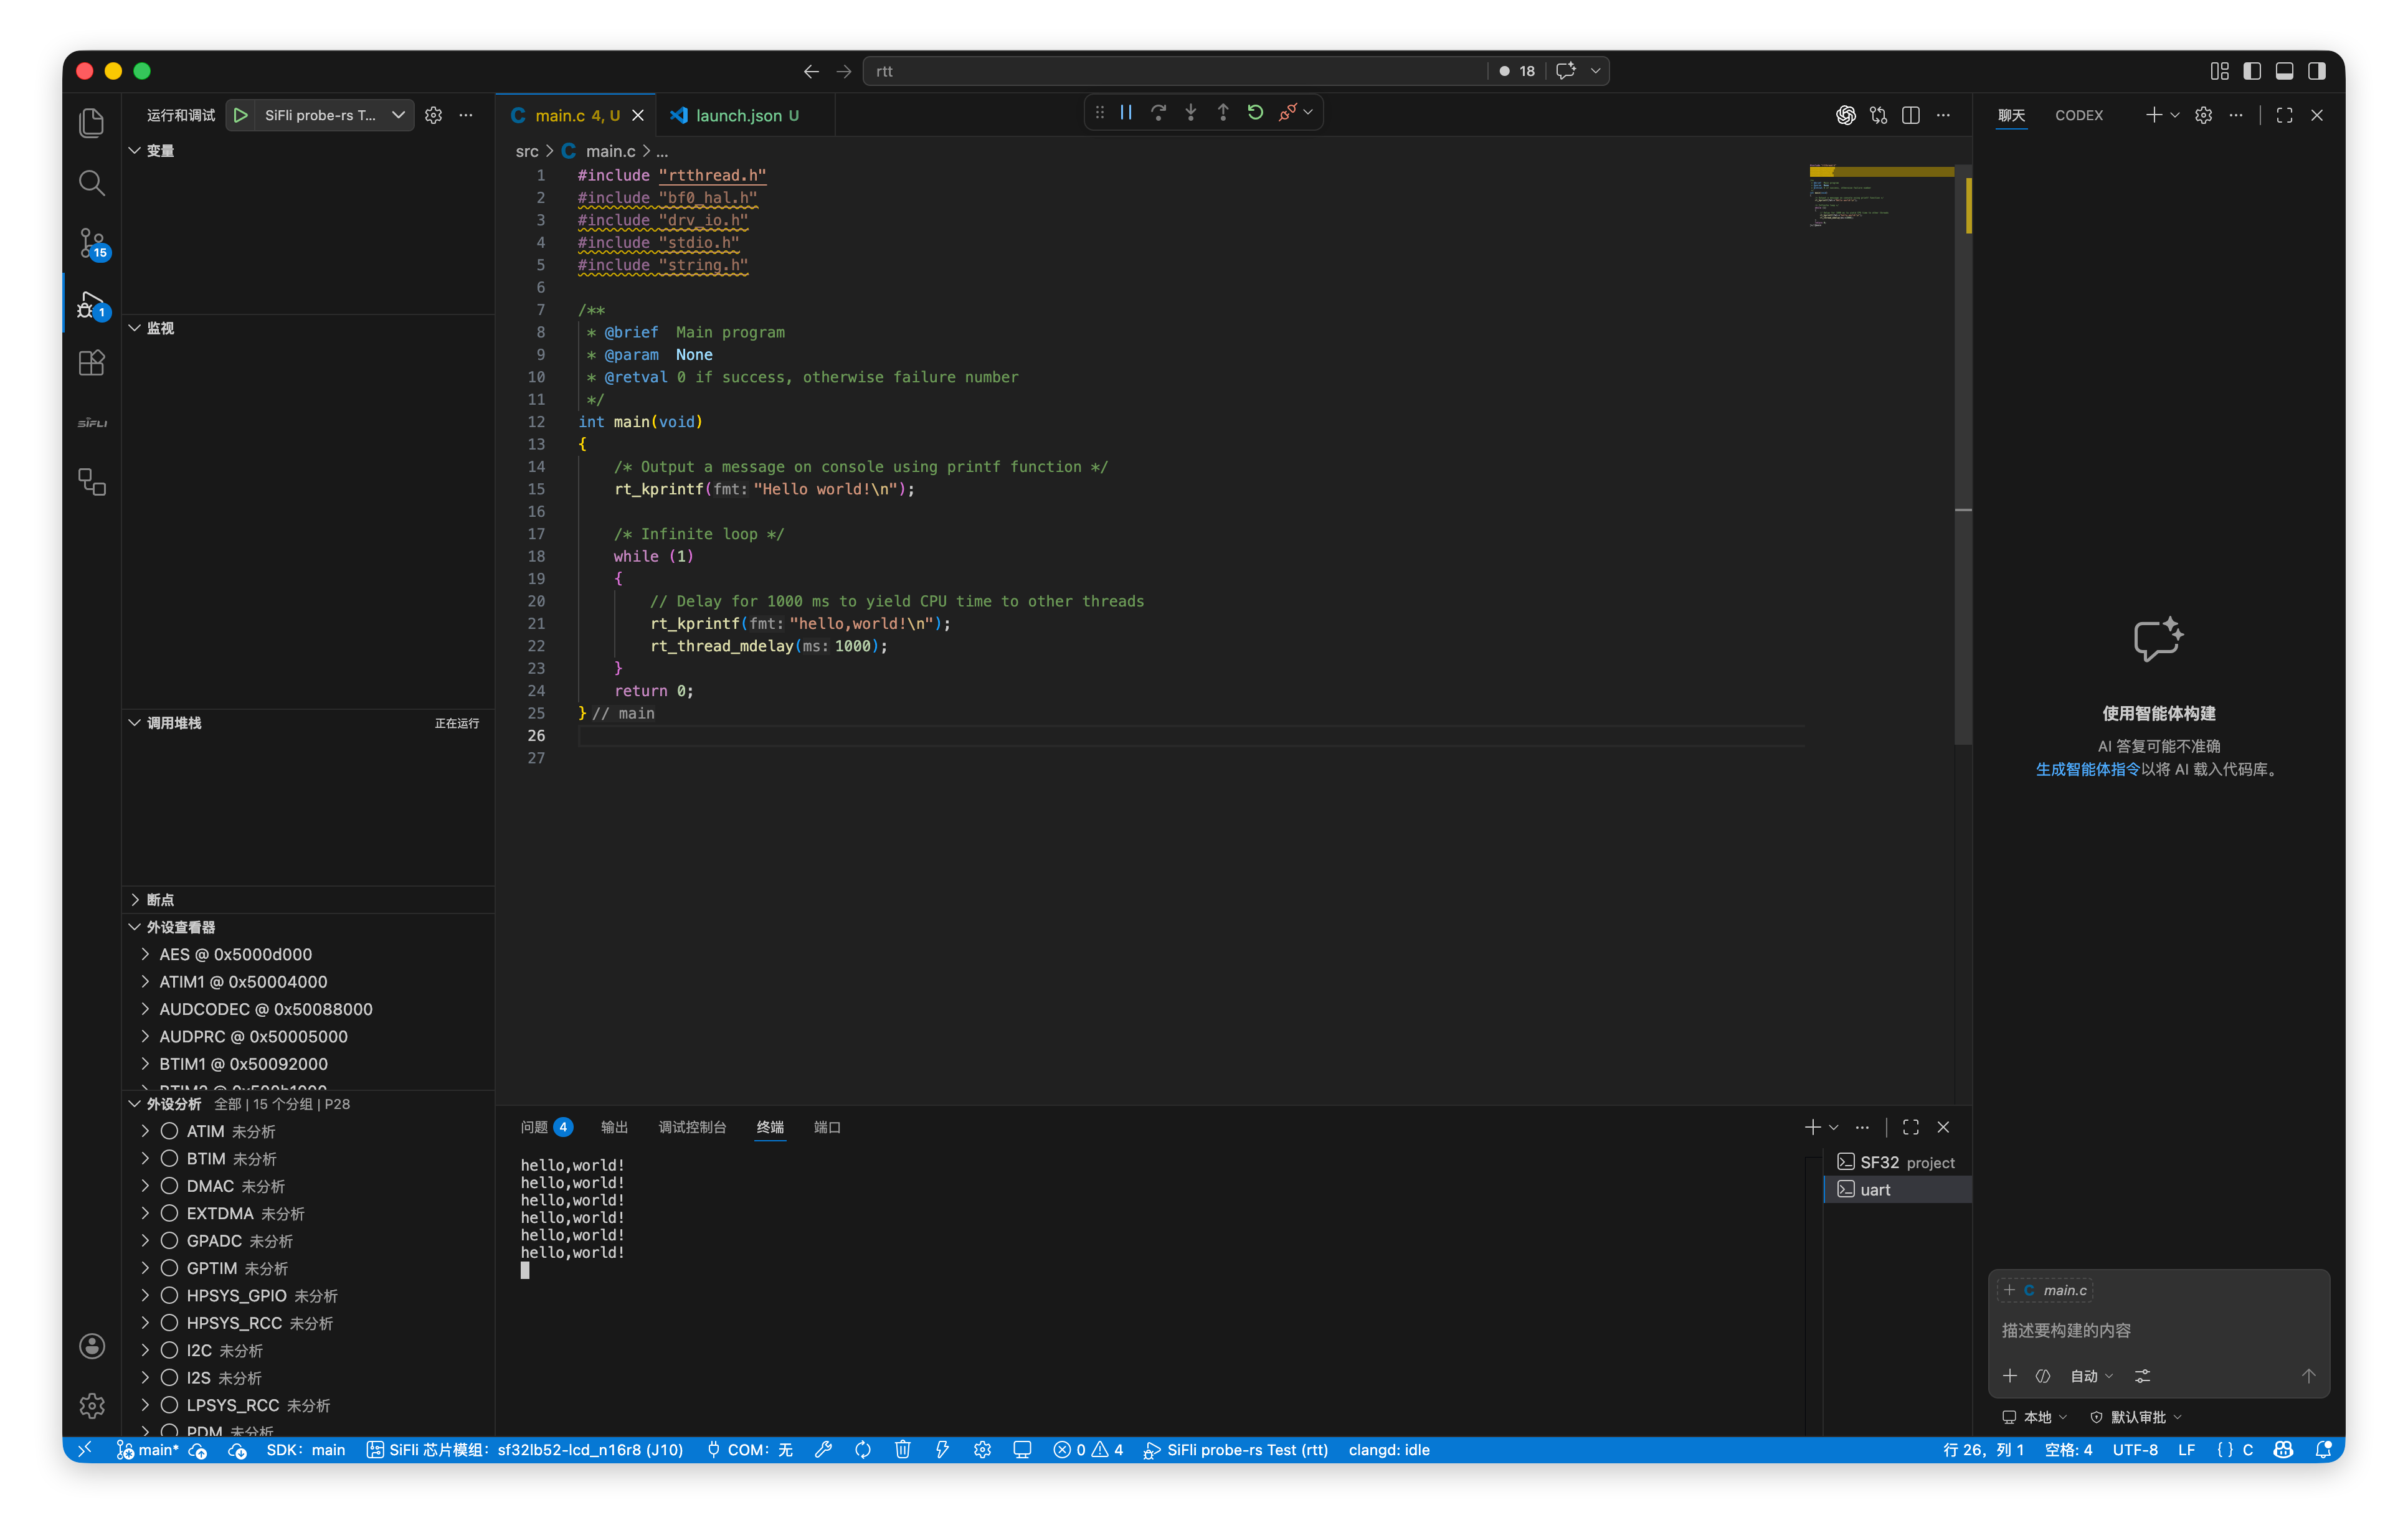Viewport: 2408px width, 1538px height.
Task: Click the Step Over debug icon
Action: [x=1158, y=113]
